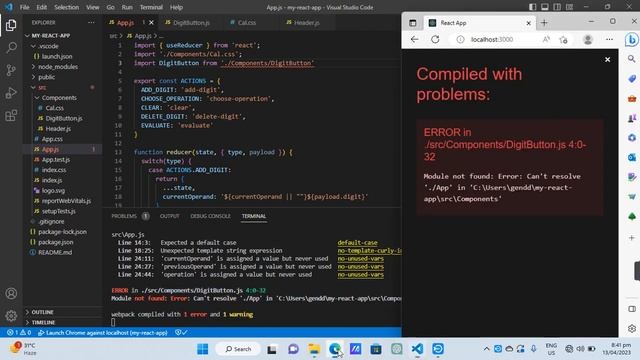
Task: Open the Output panel tab
Action: click(169, 216)
